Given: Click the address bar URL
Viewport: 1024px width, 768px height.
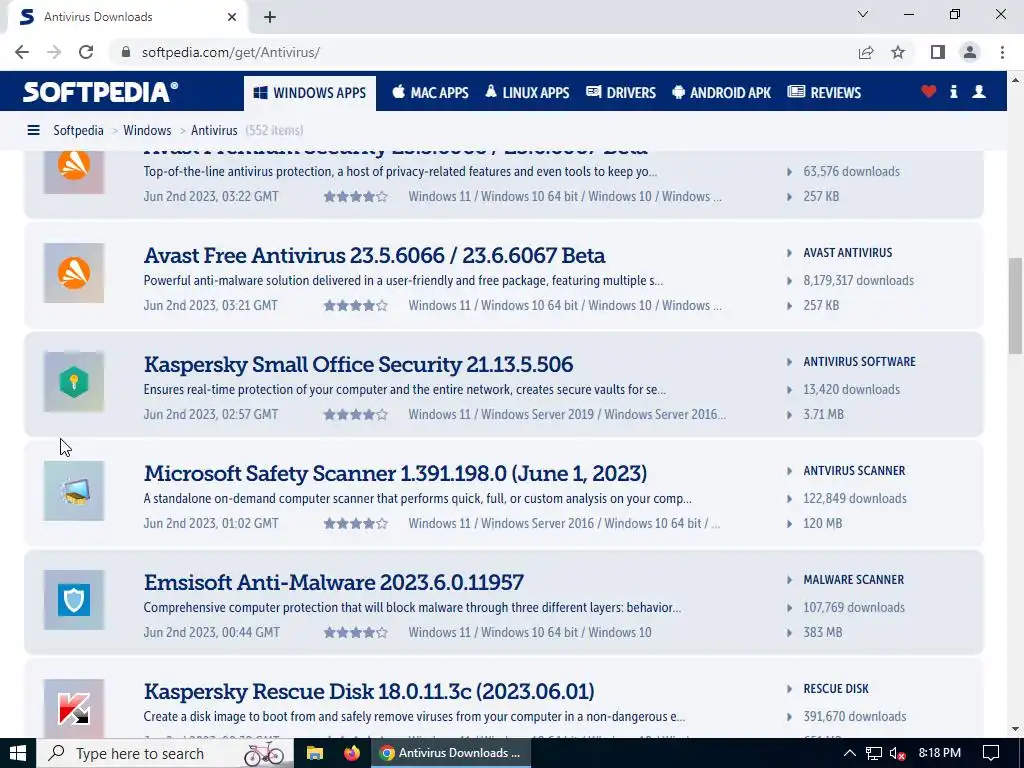Looking at the screenshot, I should click(x=231, y=52).
